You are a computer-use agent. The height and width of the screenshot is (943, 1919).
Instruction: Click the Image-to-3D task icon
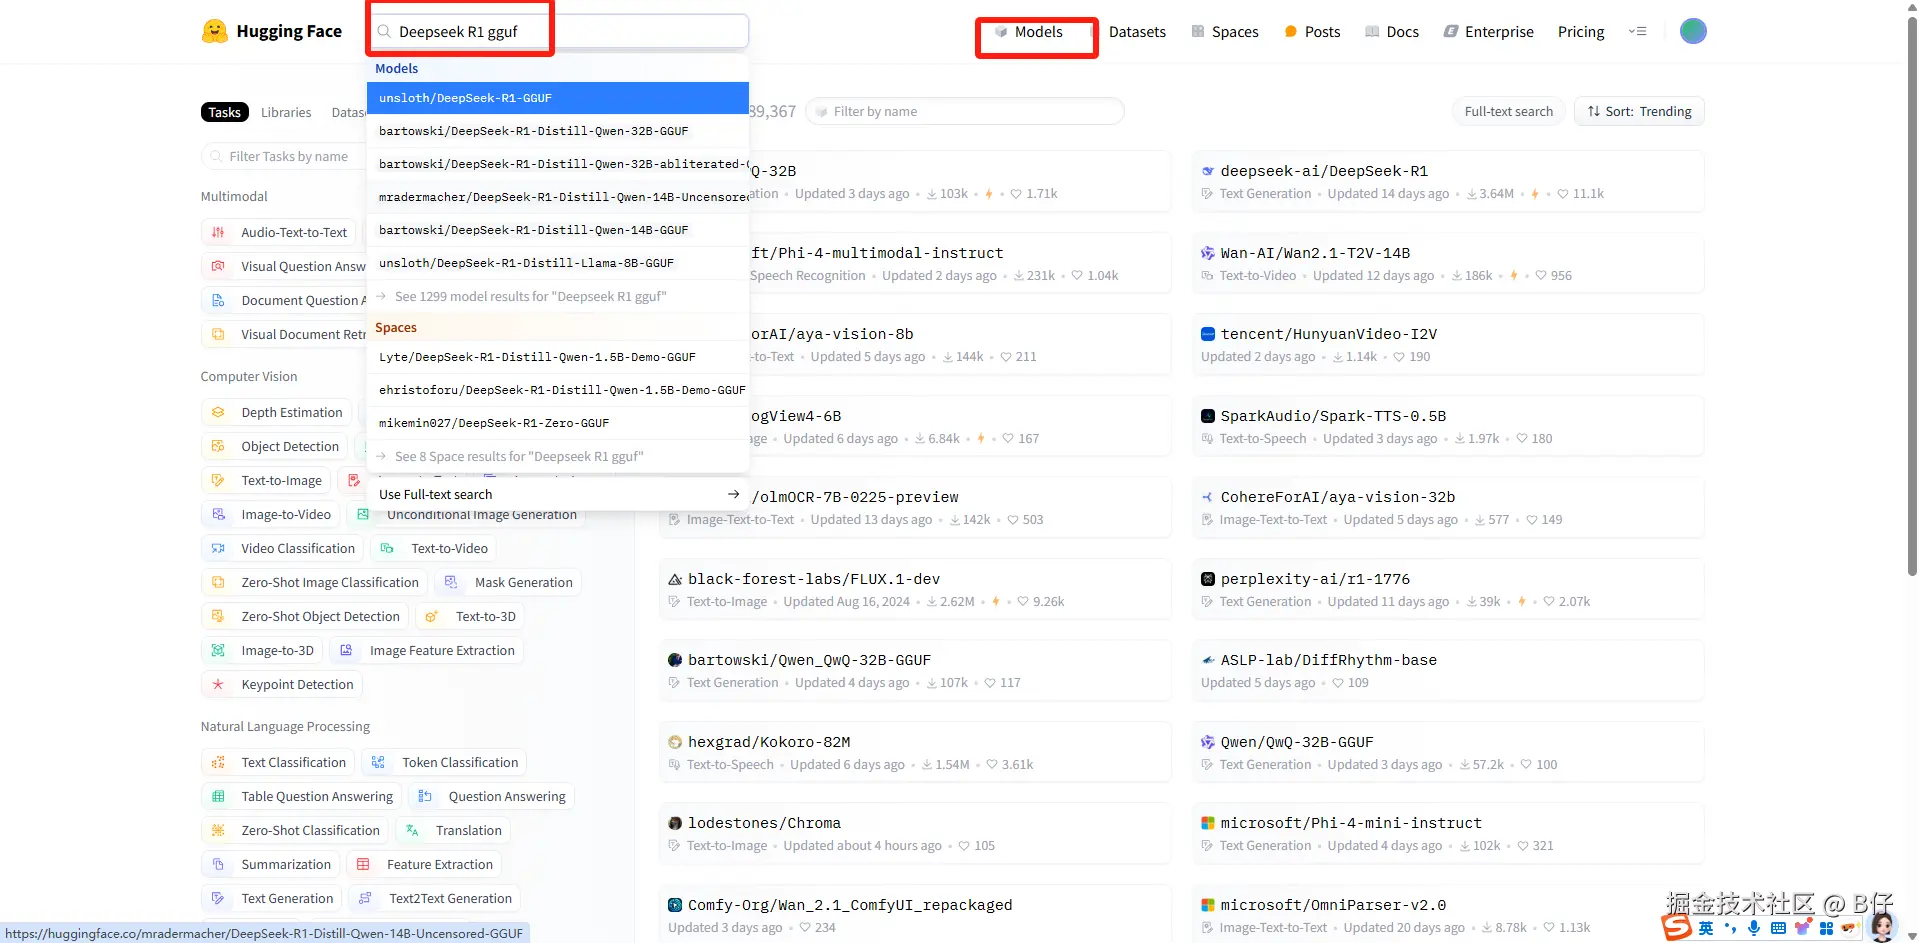point(218,650)
